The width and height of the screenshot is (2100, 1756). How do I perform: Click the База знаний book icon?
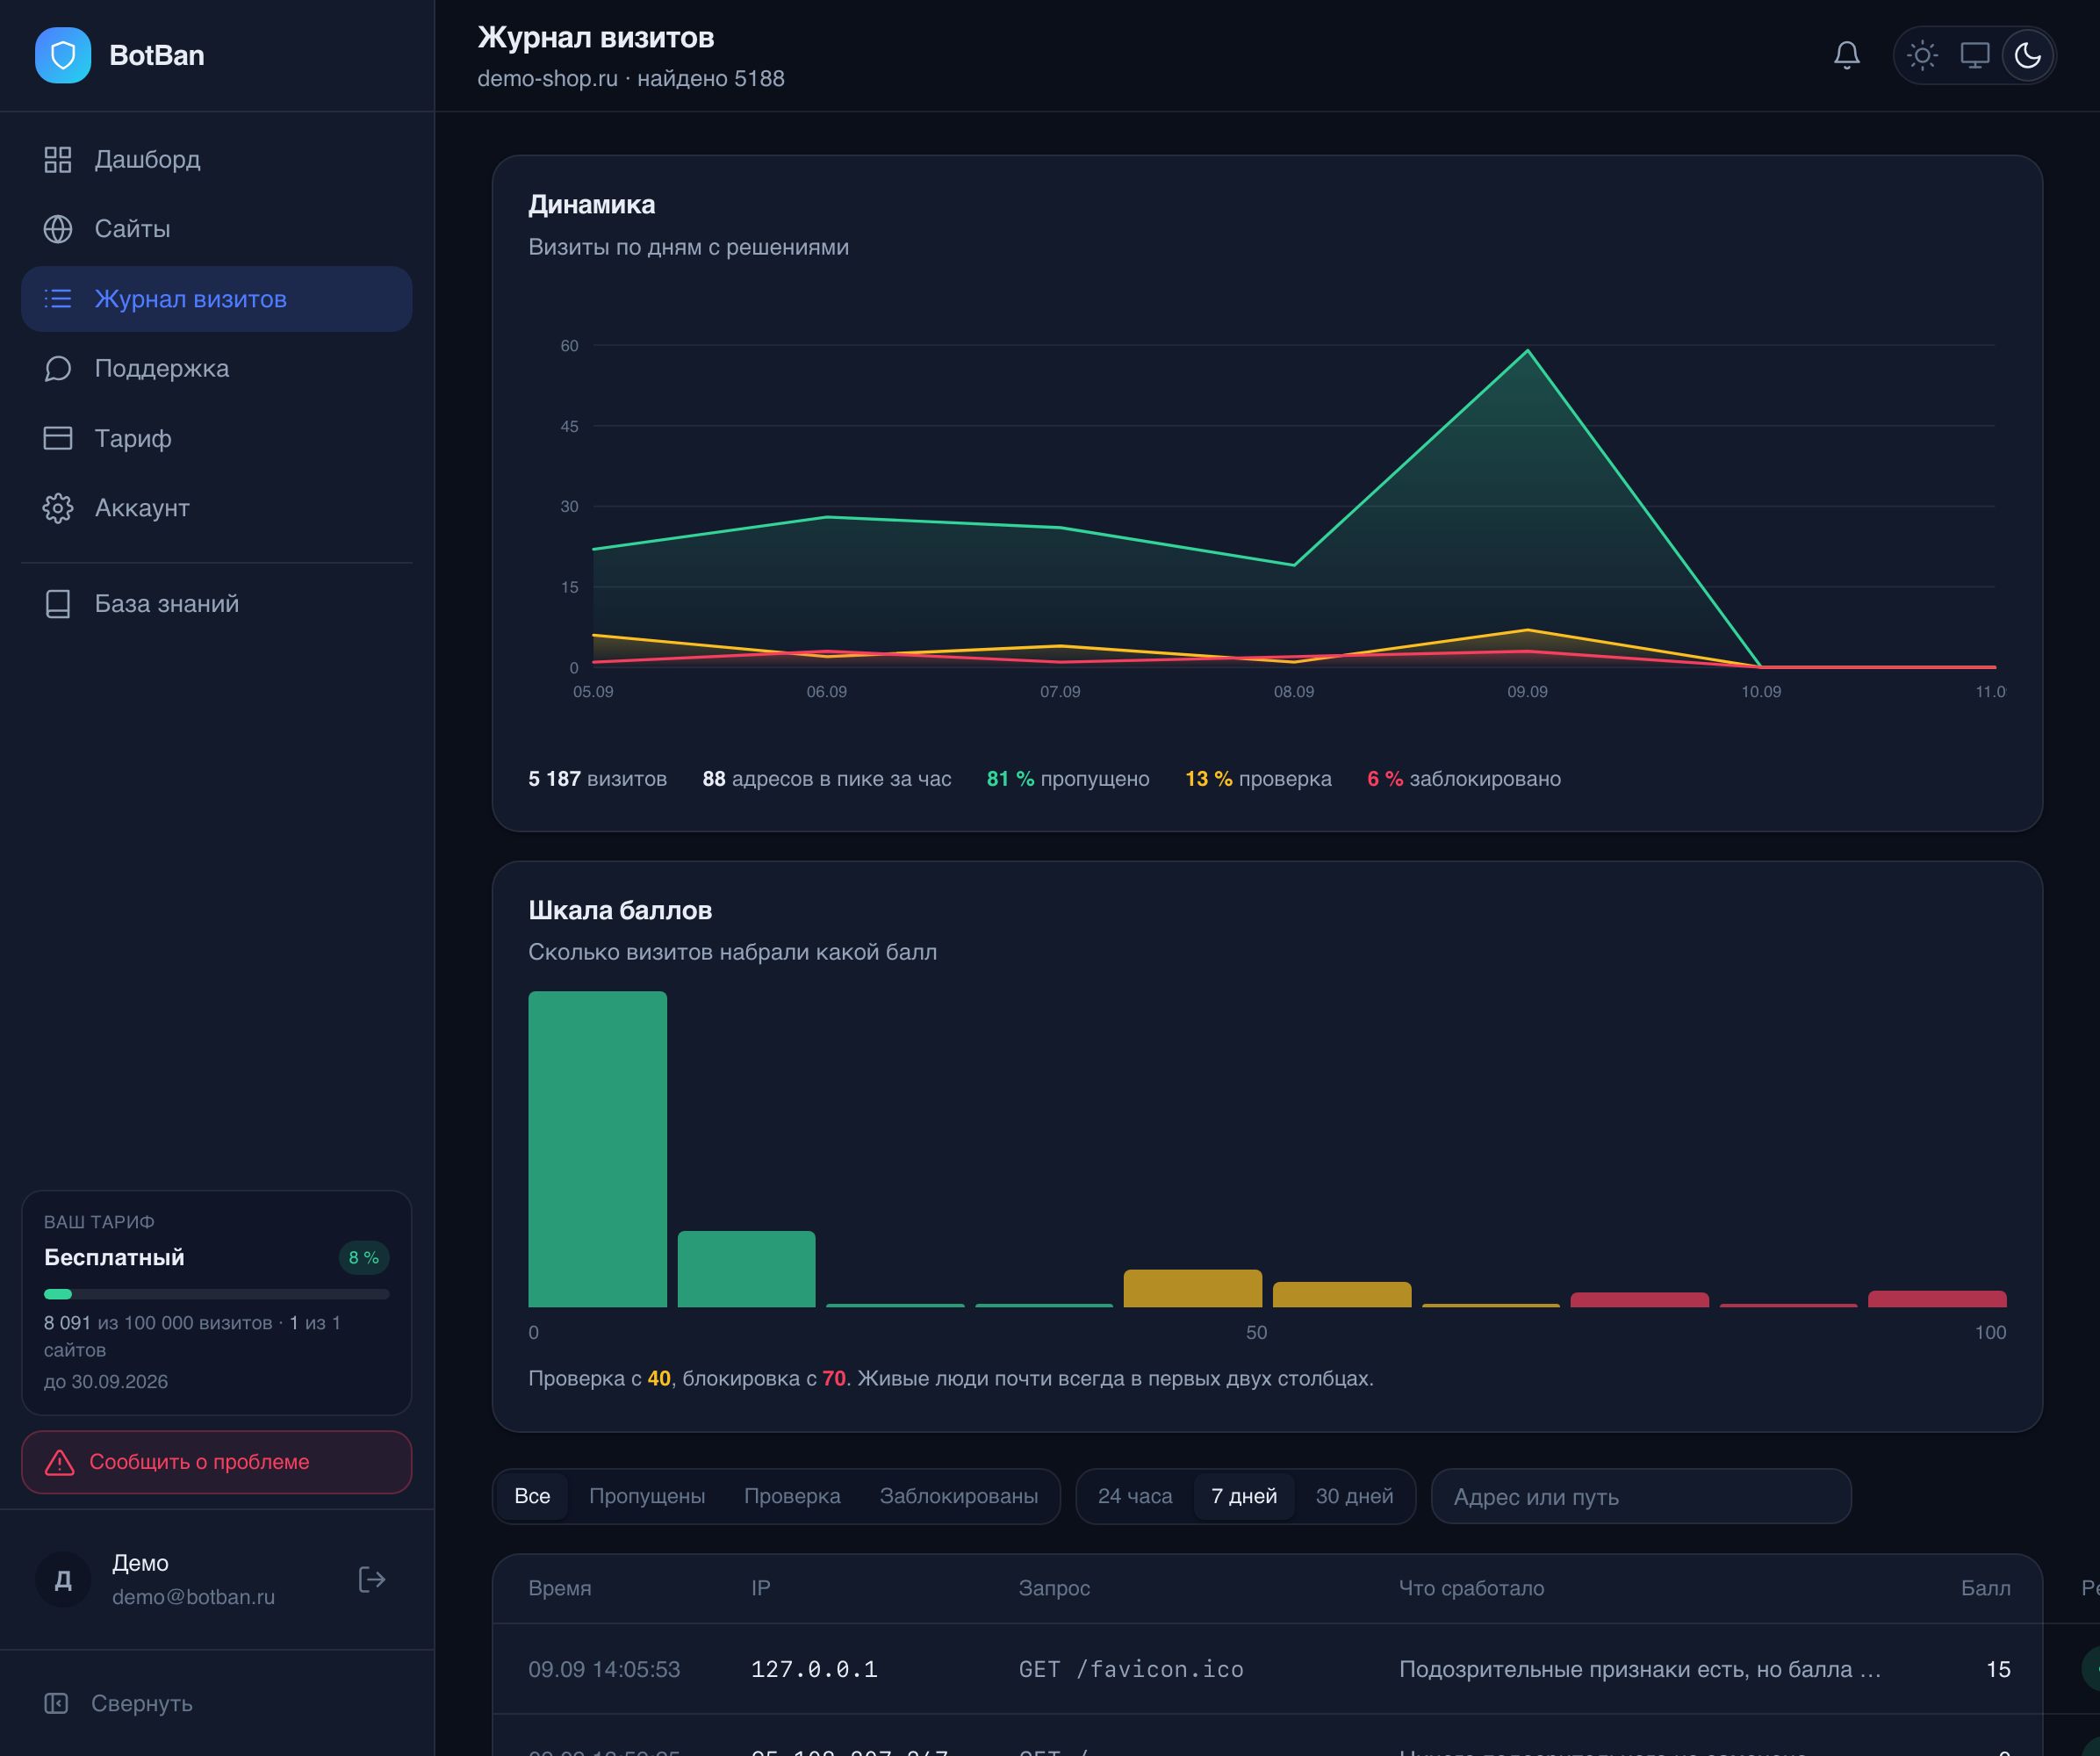point(58,604)
